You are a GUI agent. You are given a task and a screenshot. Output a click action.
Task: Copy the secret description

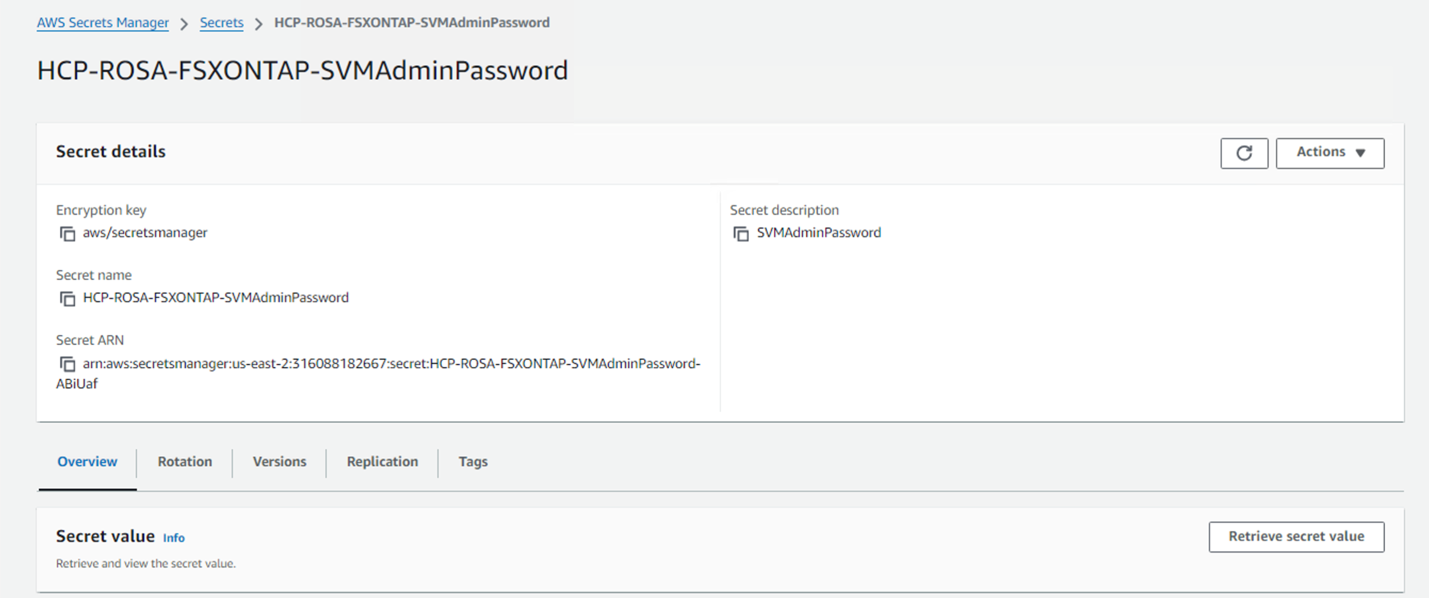[741, 233]
